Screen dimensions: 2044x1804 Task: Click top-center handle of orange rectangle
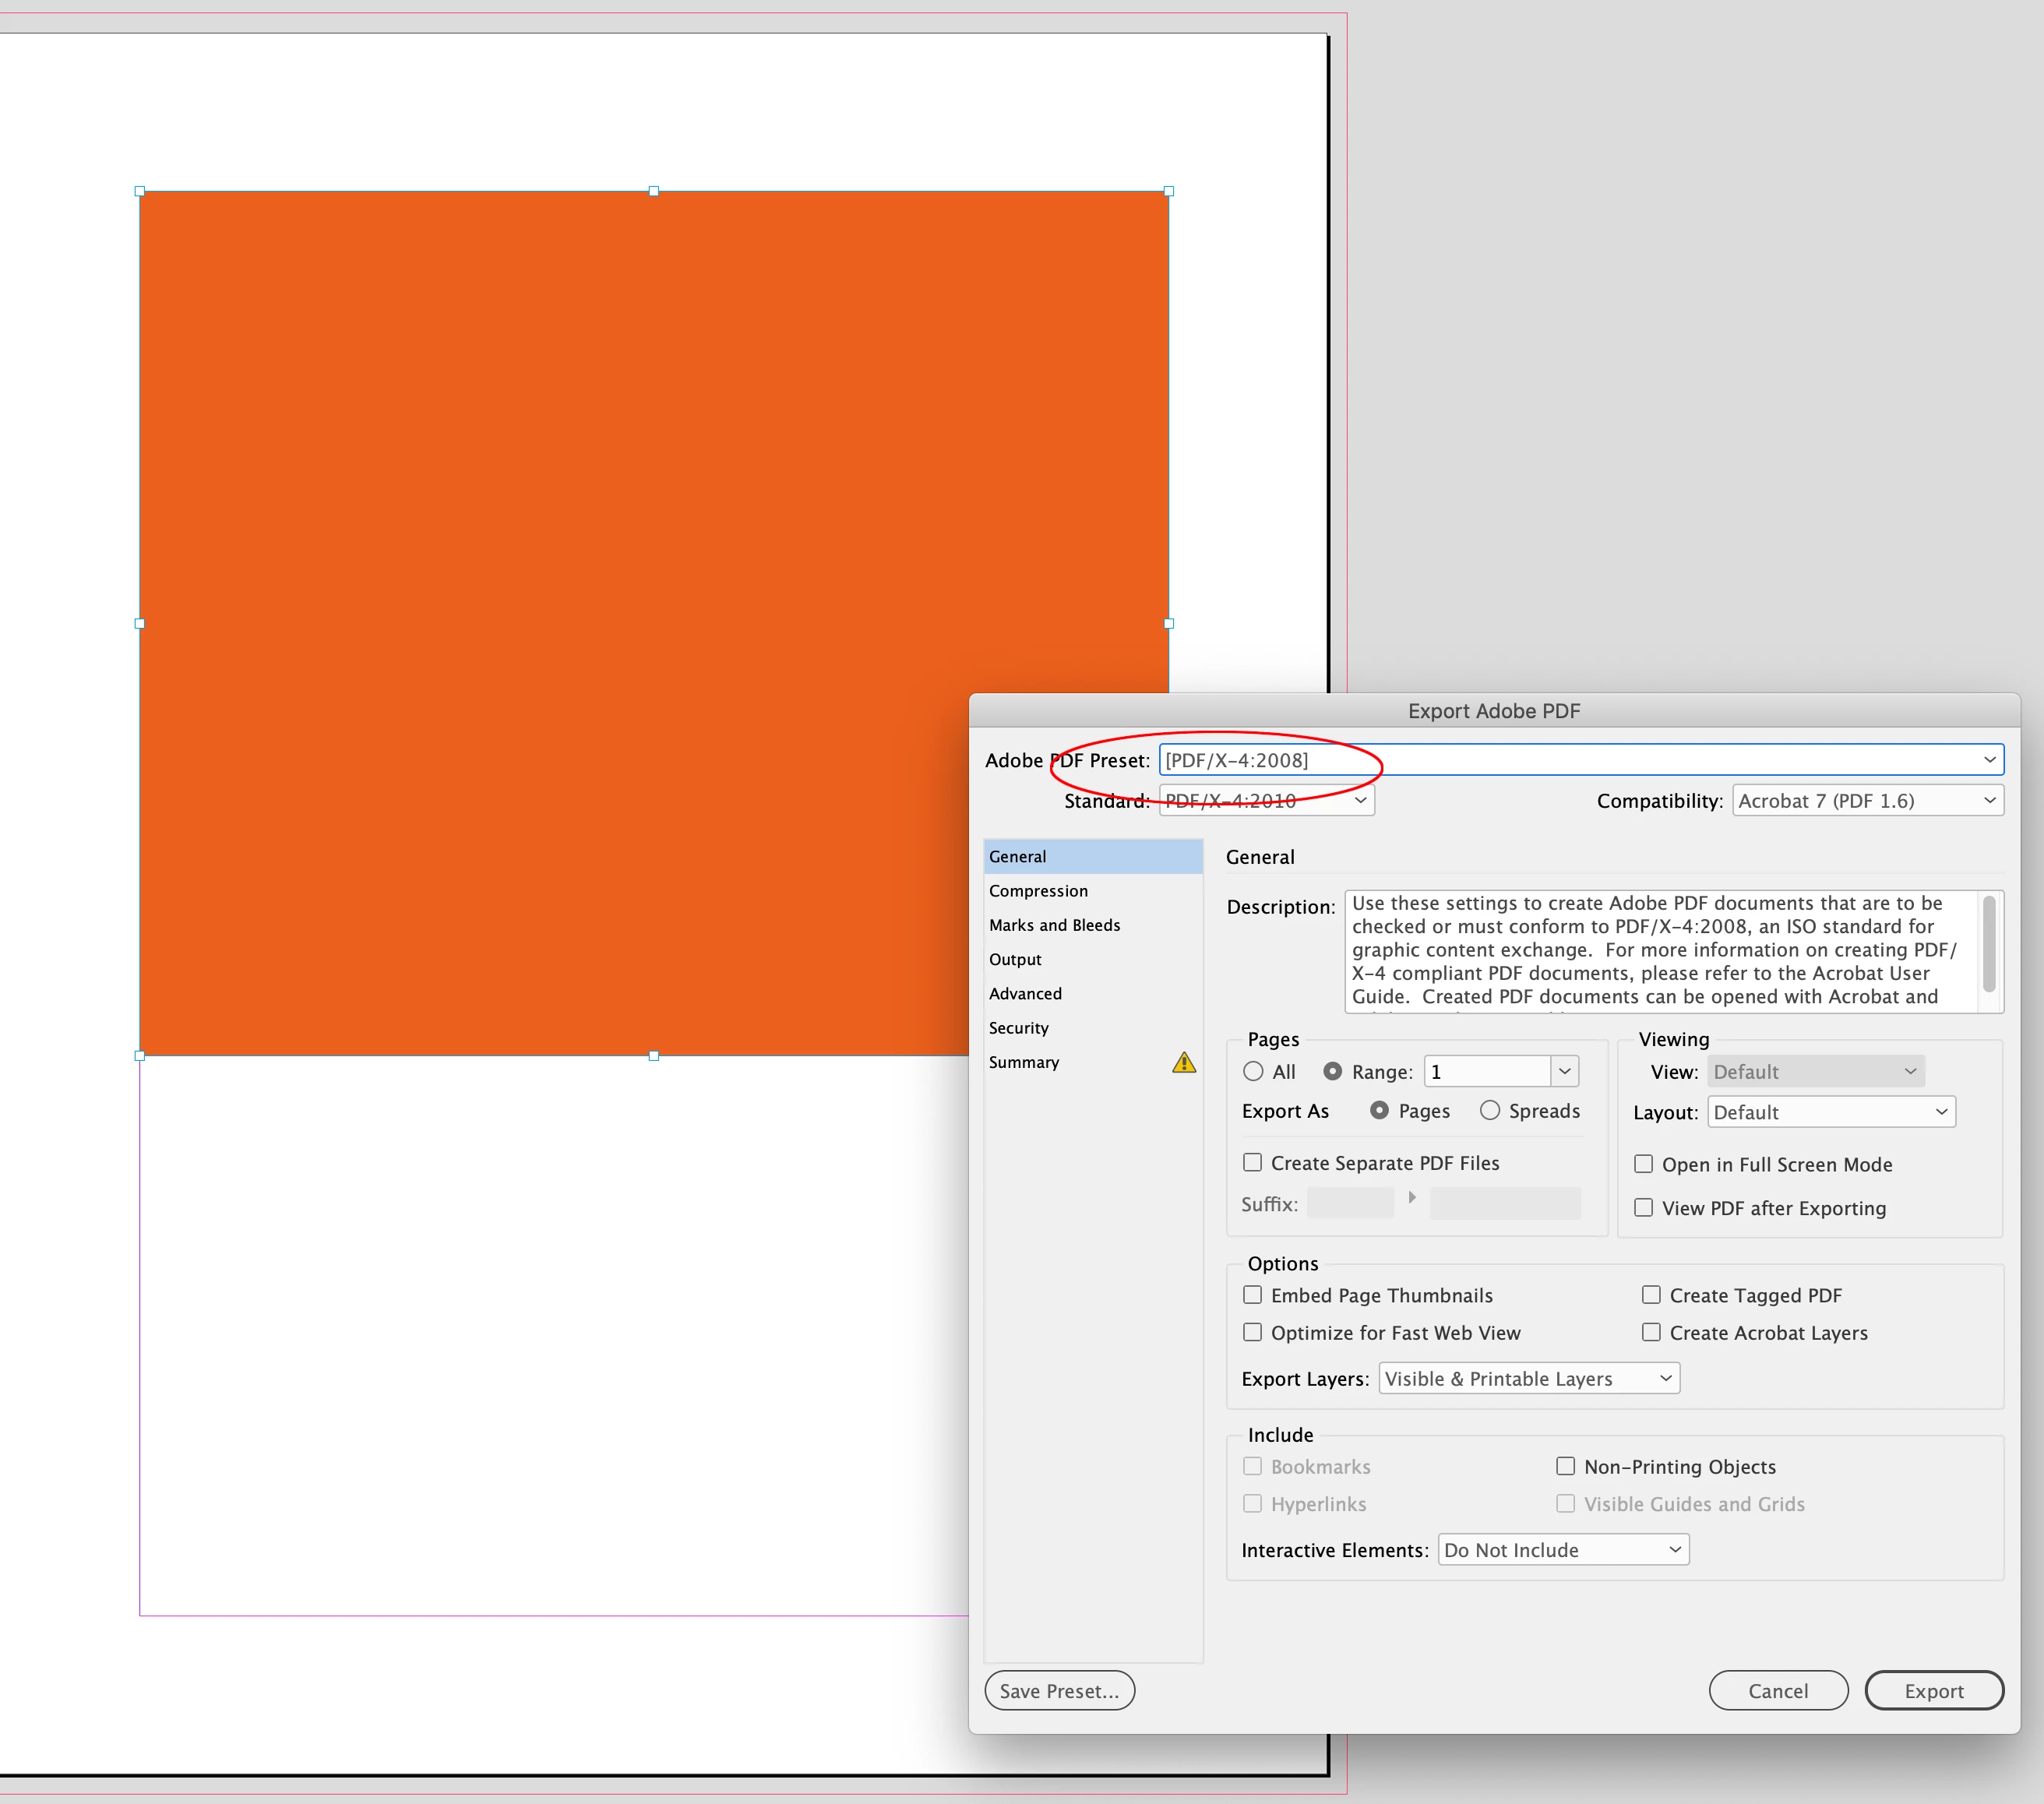click(653, 191)
